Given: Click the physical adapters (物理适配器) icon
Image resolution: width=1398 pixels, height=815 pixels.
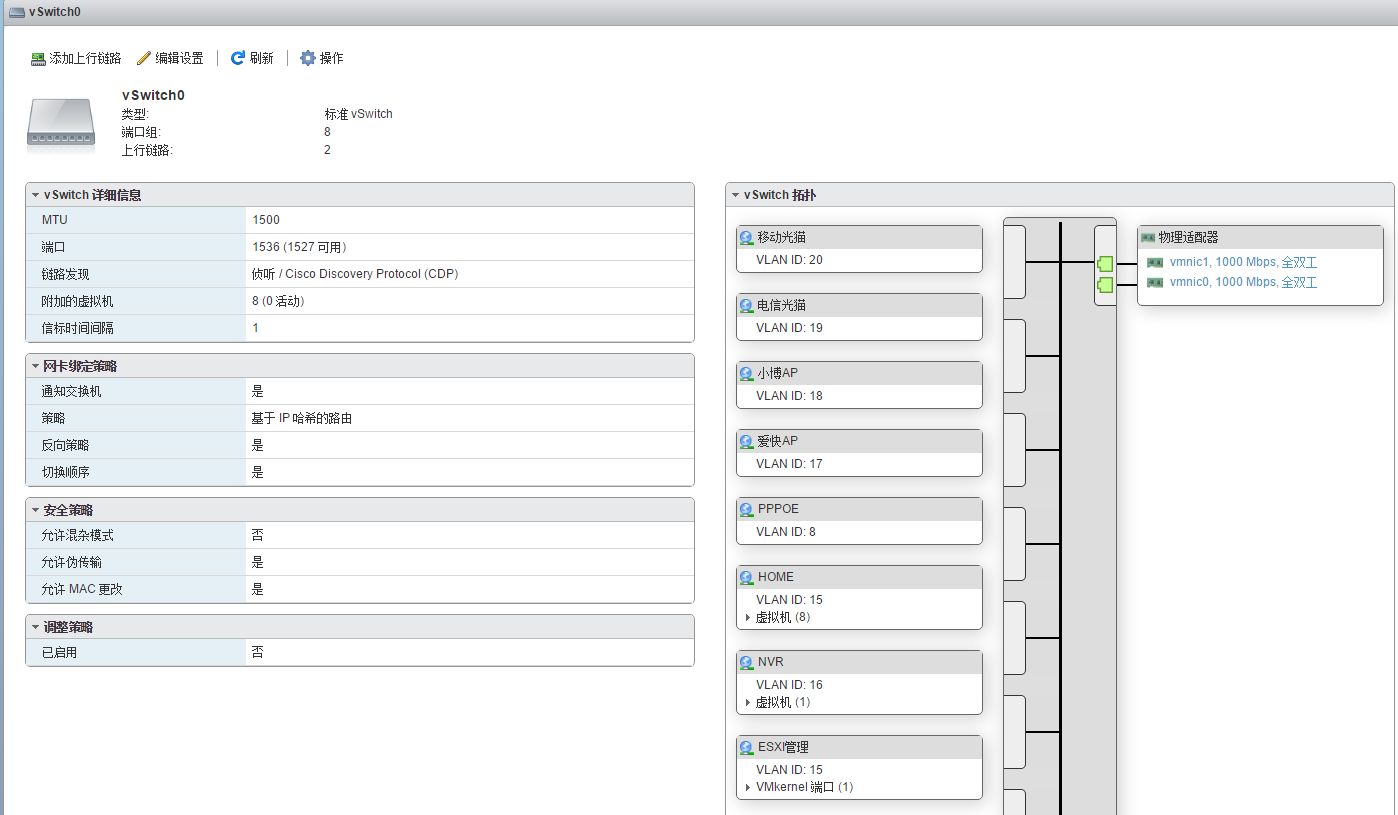Looking at the screenshot, I should pos(1148,238).
